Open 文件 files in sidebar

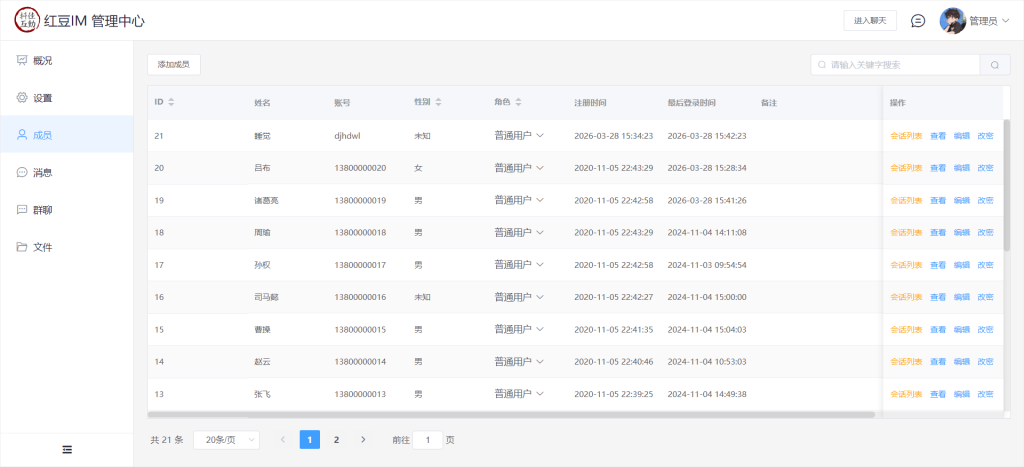click(67, 247)
